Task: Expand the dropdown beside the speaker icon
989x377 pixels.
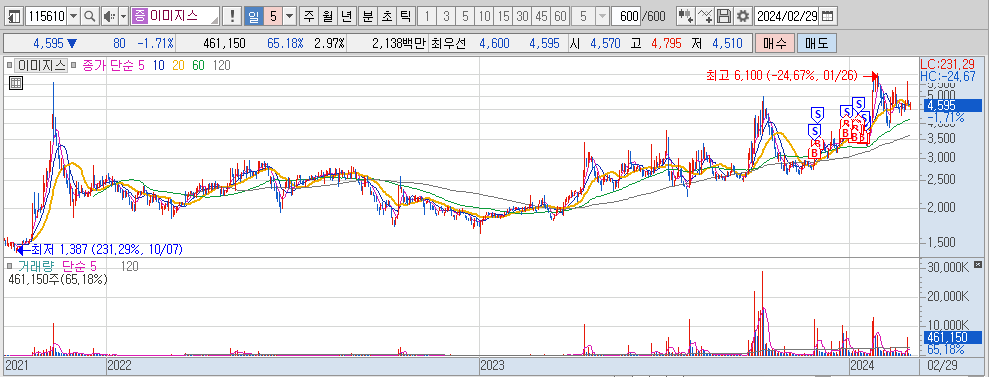Action: click(123, 16)
